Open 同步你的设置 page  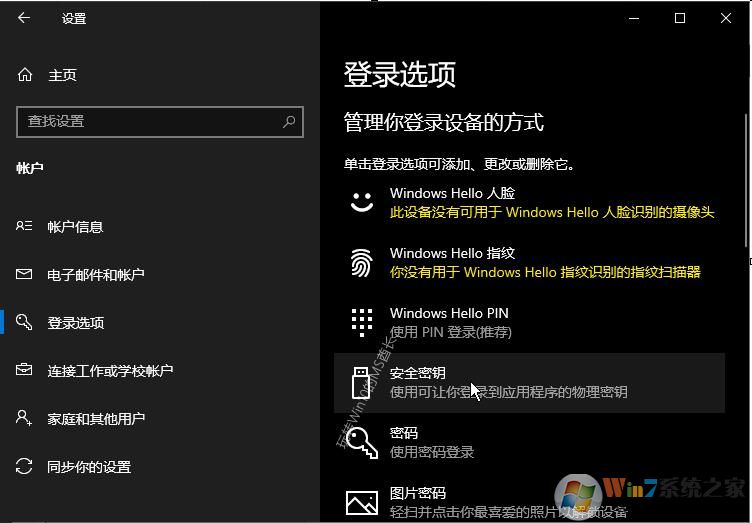(x=89, y=466)
